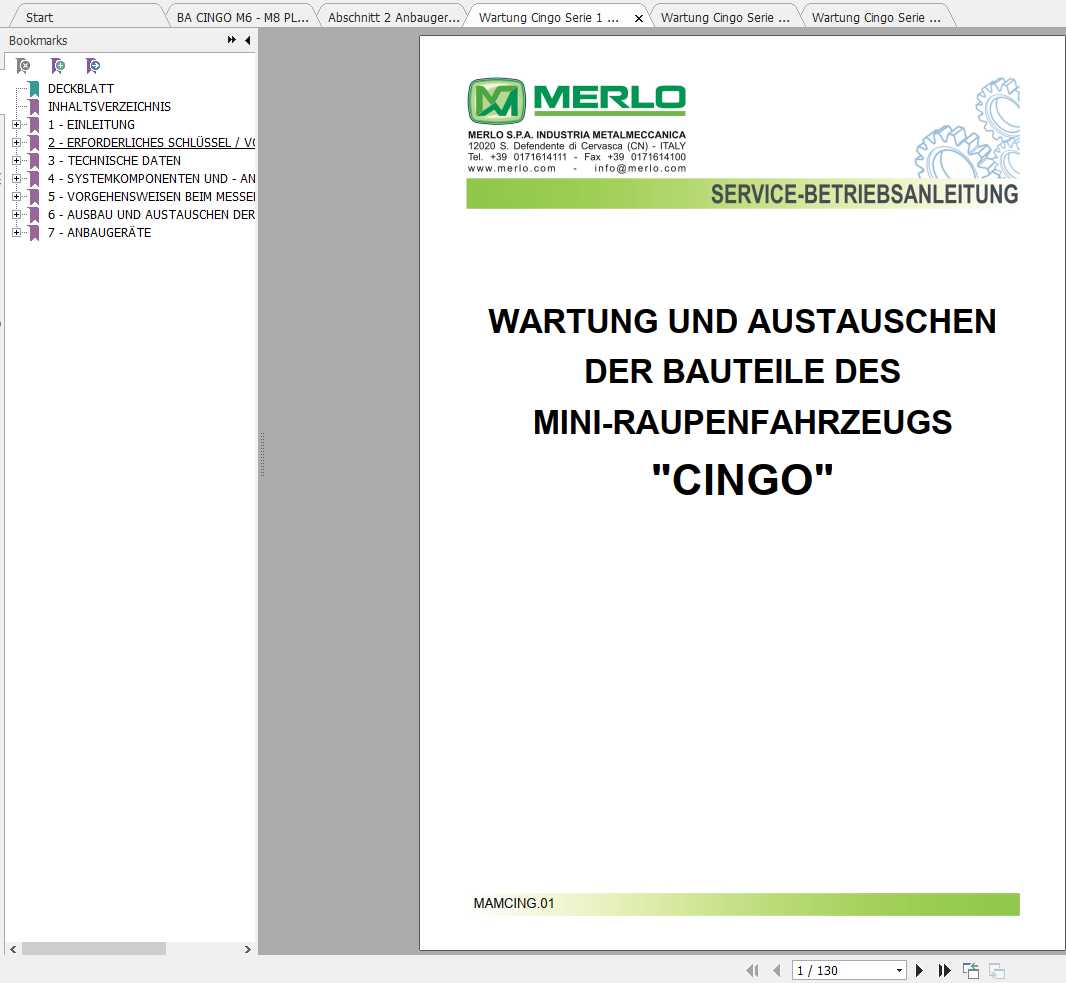Jump to the last page with double-arrow icon
The image size is (1066, 983).
[945, 970]
